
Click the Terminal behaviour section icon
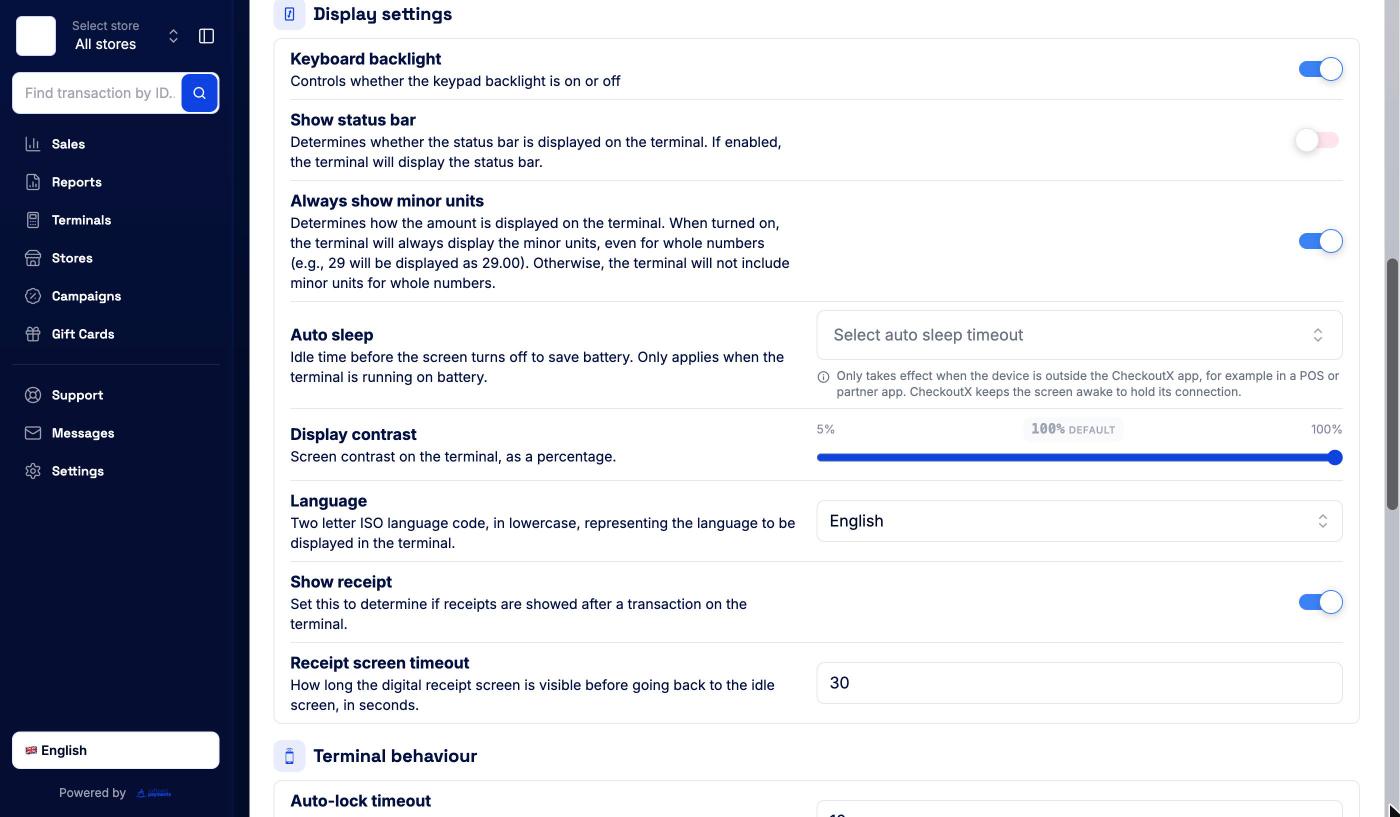click(x=289, y=756)
